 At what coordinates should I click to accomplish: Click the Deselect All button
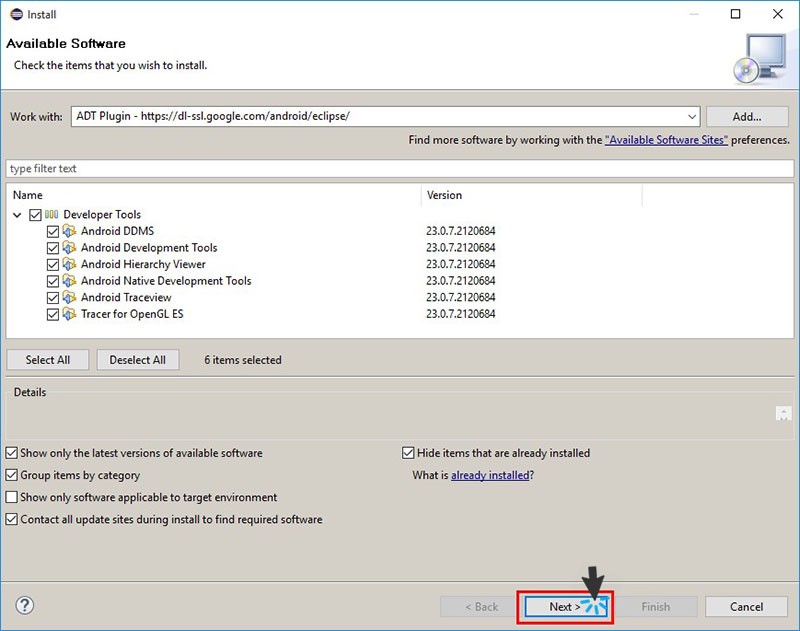138,360
